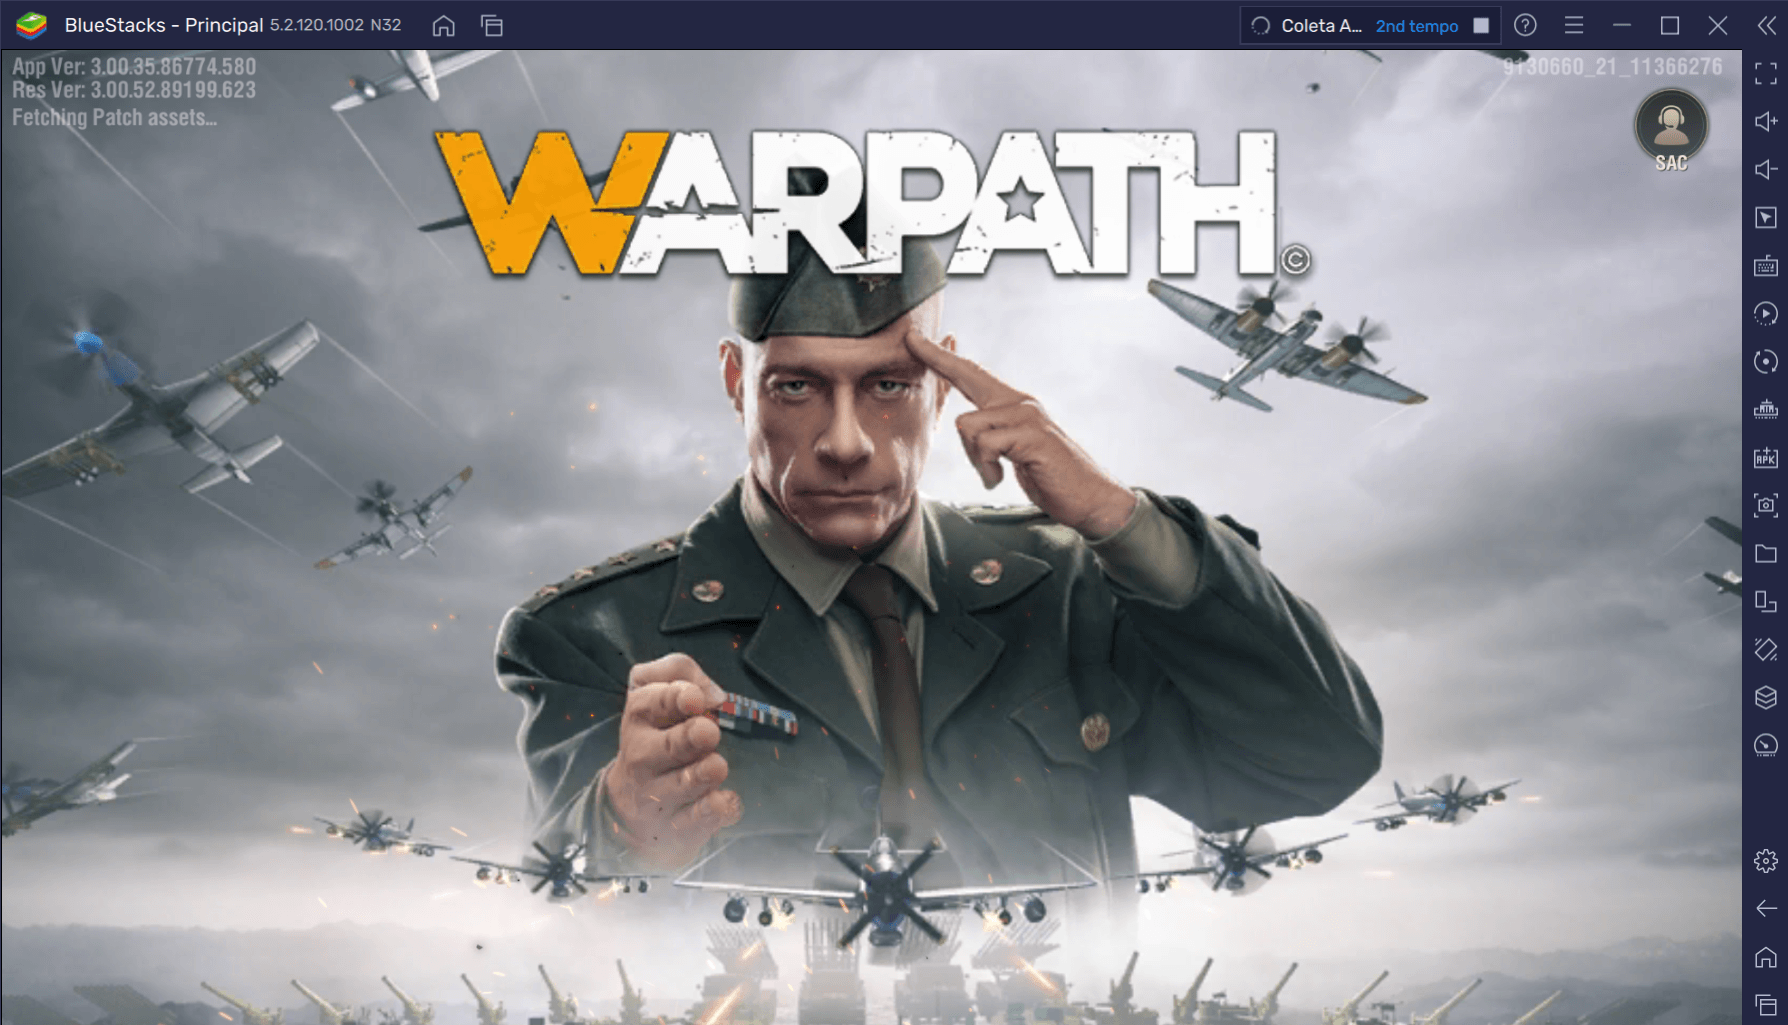1788x1025 pixels.
Task: Click the 2nd tempo macro label
Action: 1416,26
